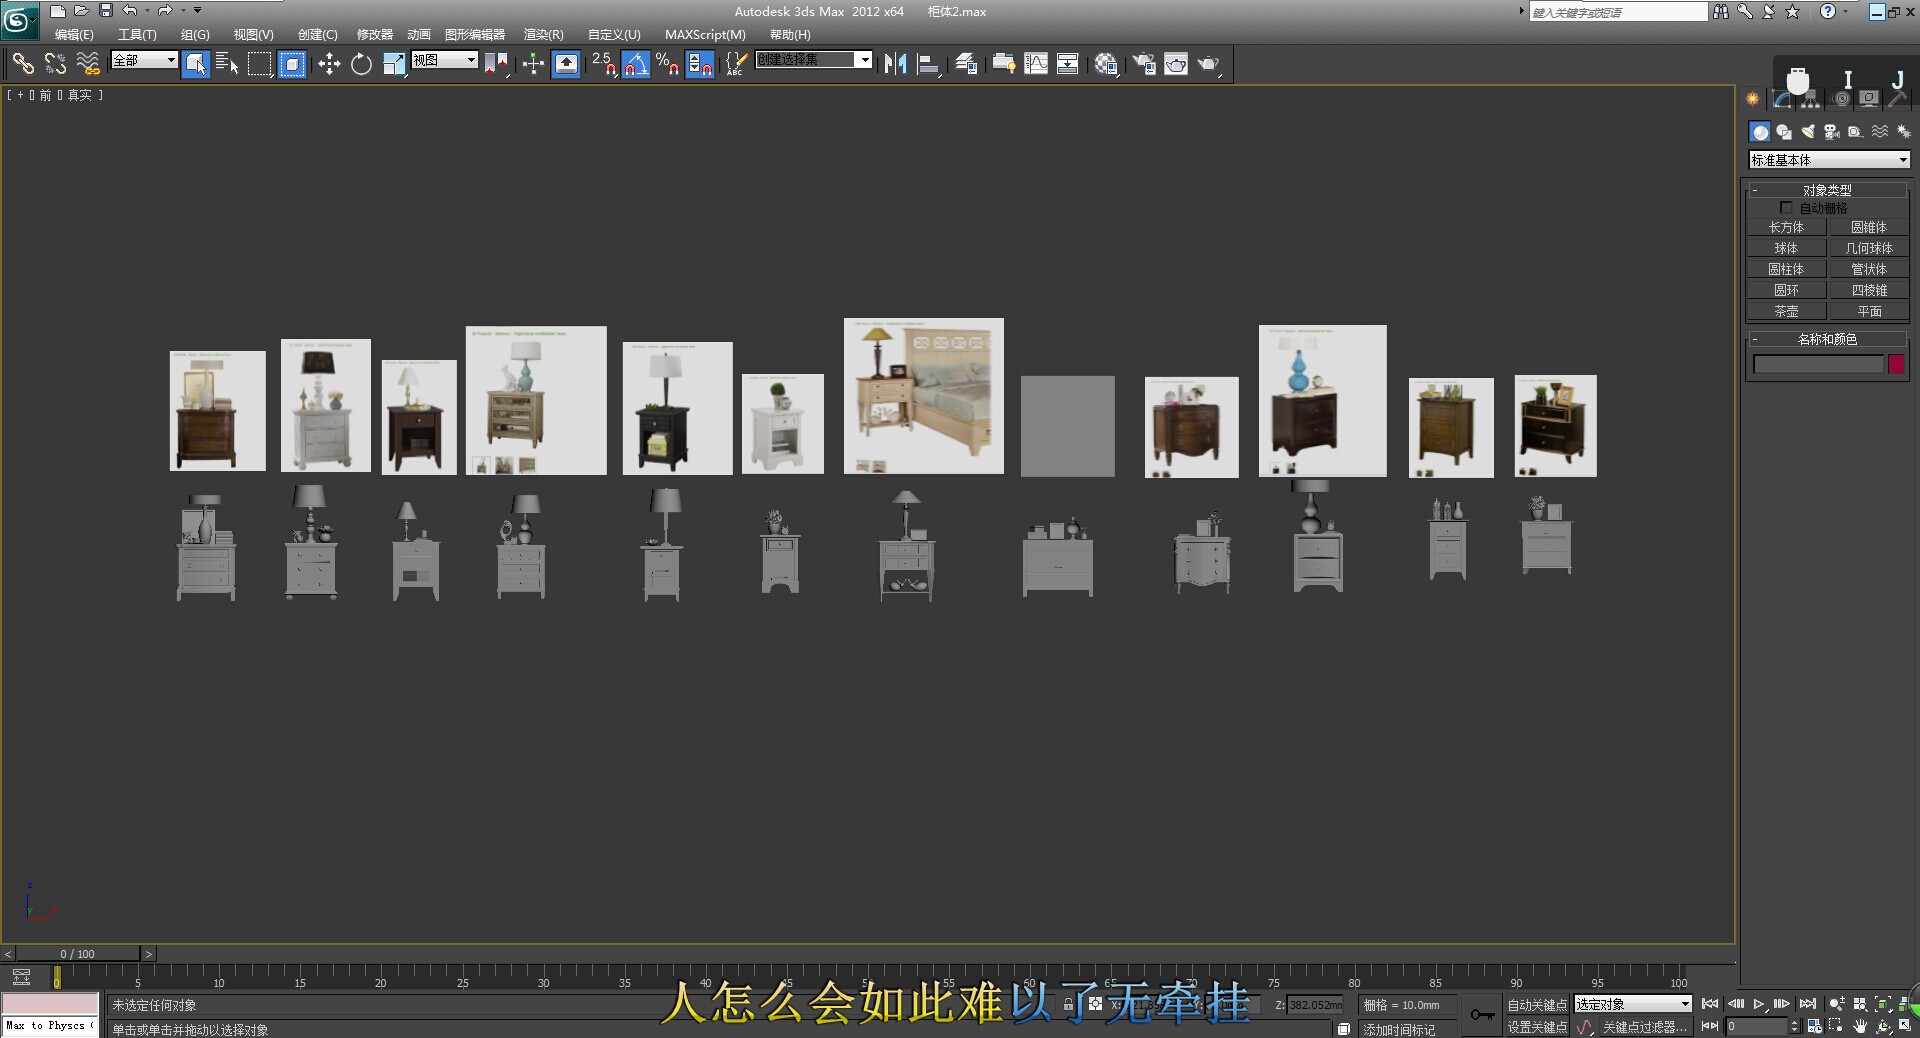Open Rendered Frame Window teapot icon
This screenshot has height=1038, width=1920.
pos(1176,64)
